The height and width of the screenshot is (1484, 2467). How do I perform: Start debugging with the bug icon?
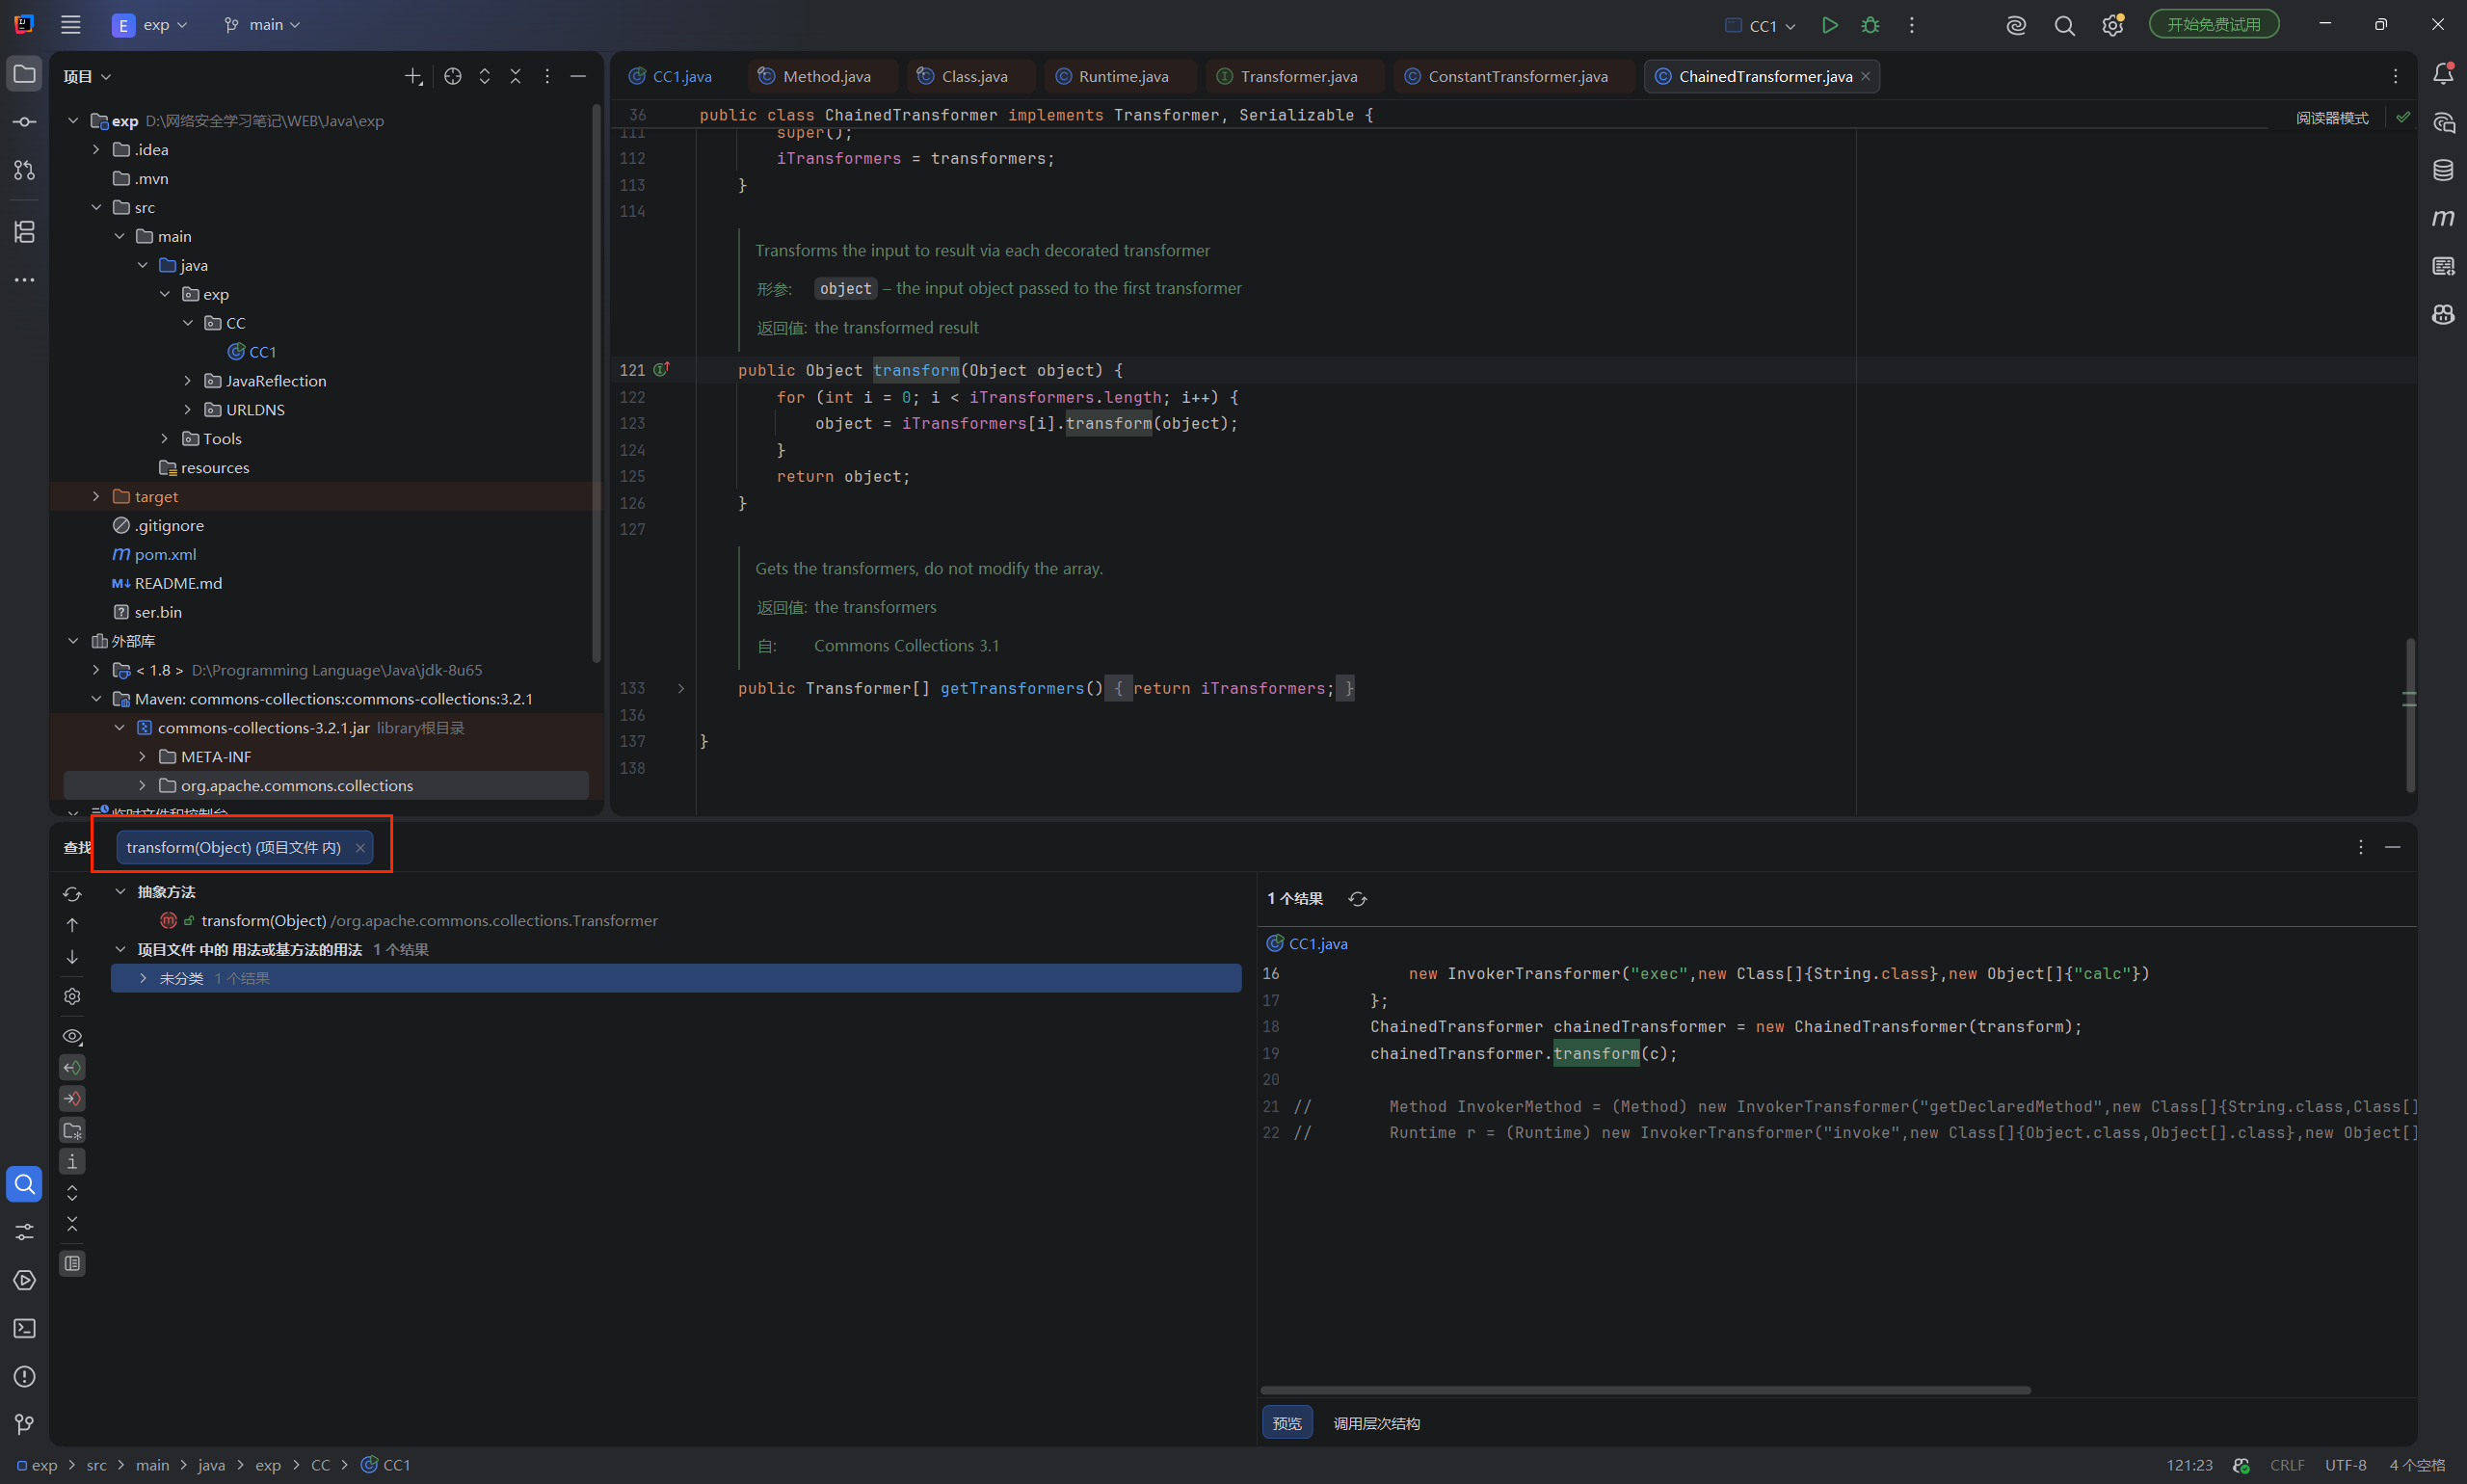click(1870, 25)
